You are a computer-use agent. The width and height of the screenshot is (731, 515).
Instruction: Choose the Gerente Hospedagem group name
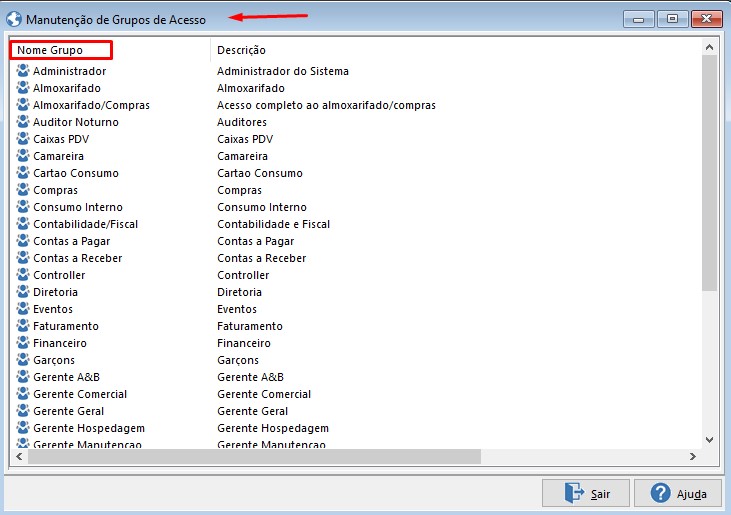click(x=89, y=428)
